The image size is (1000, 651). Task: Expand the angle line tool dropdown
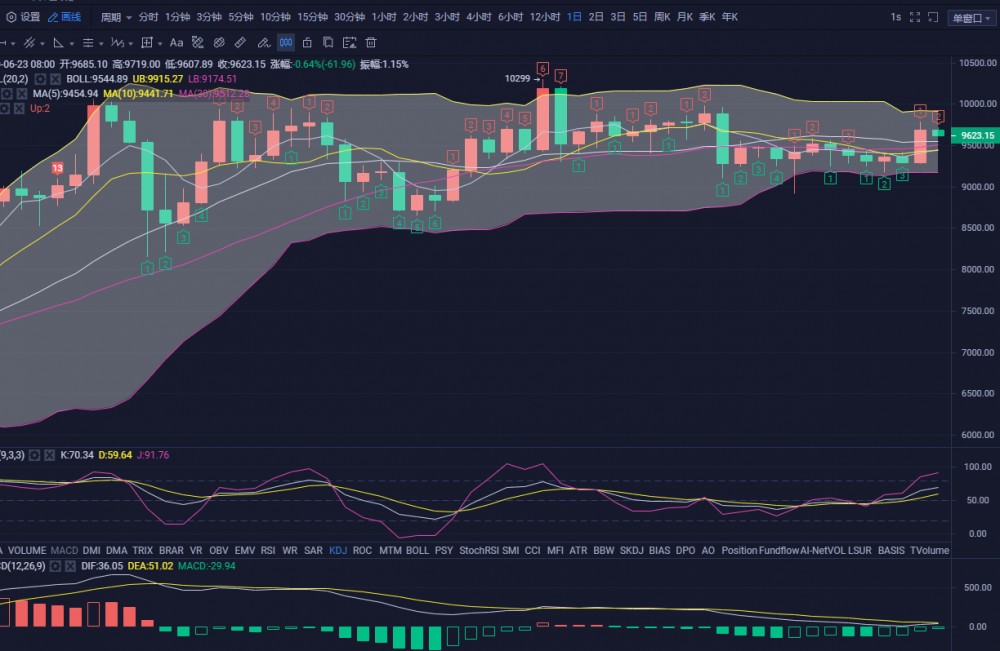71,43
